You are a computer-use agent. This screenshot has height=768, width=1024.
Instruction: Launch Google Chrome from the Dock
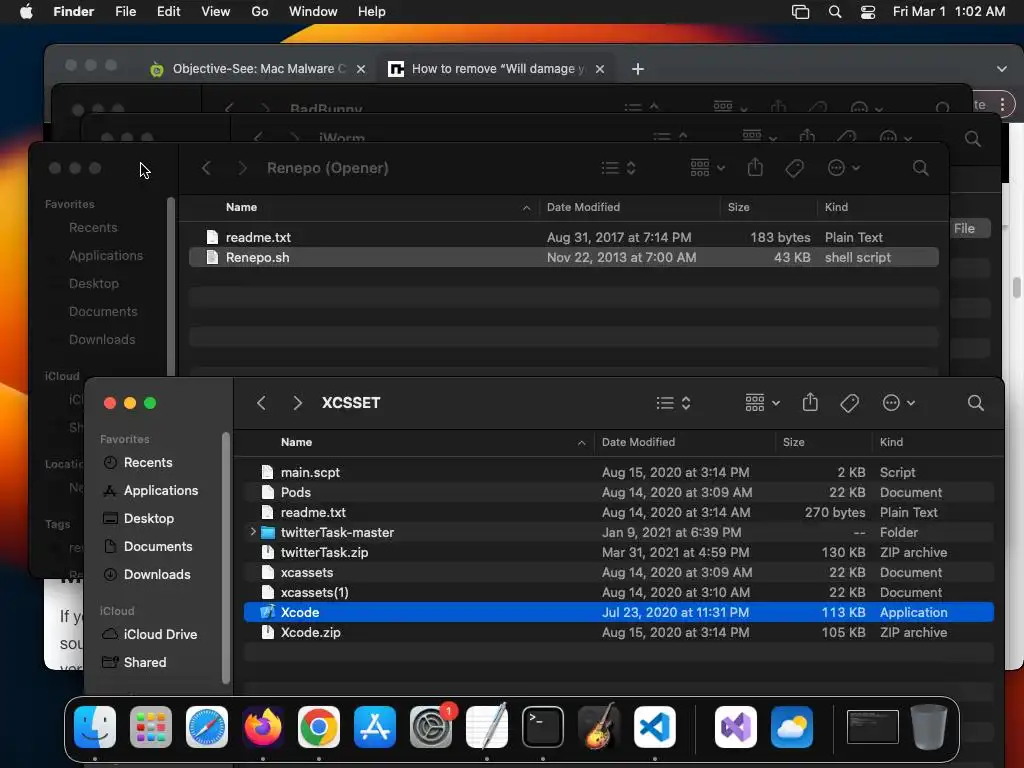(319, 727)
